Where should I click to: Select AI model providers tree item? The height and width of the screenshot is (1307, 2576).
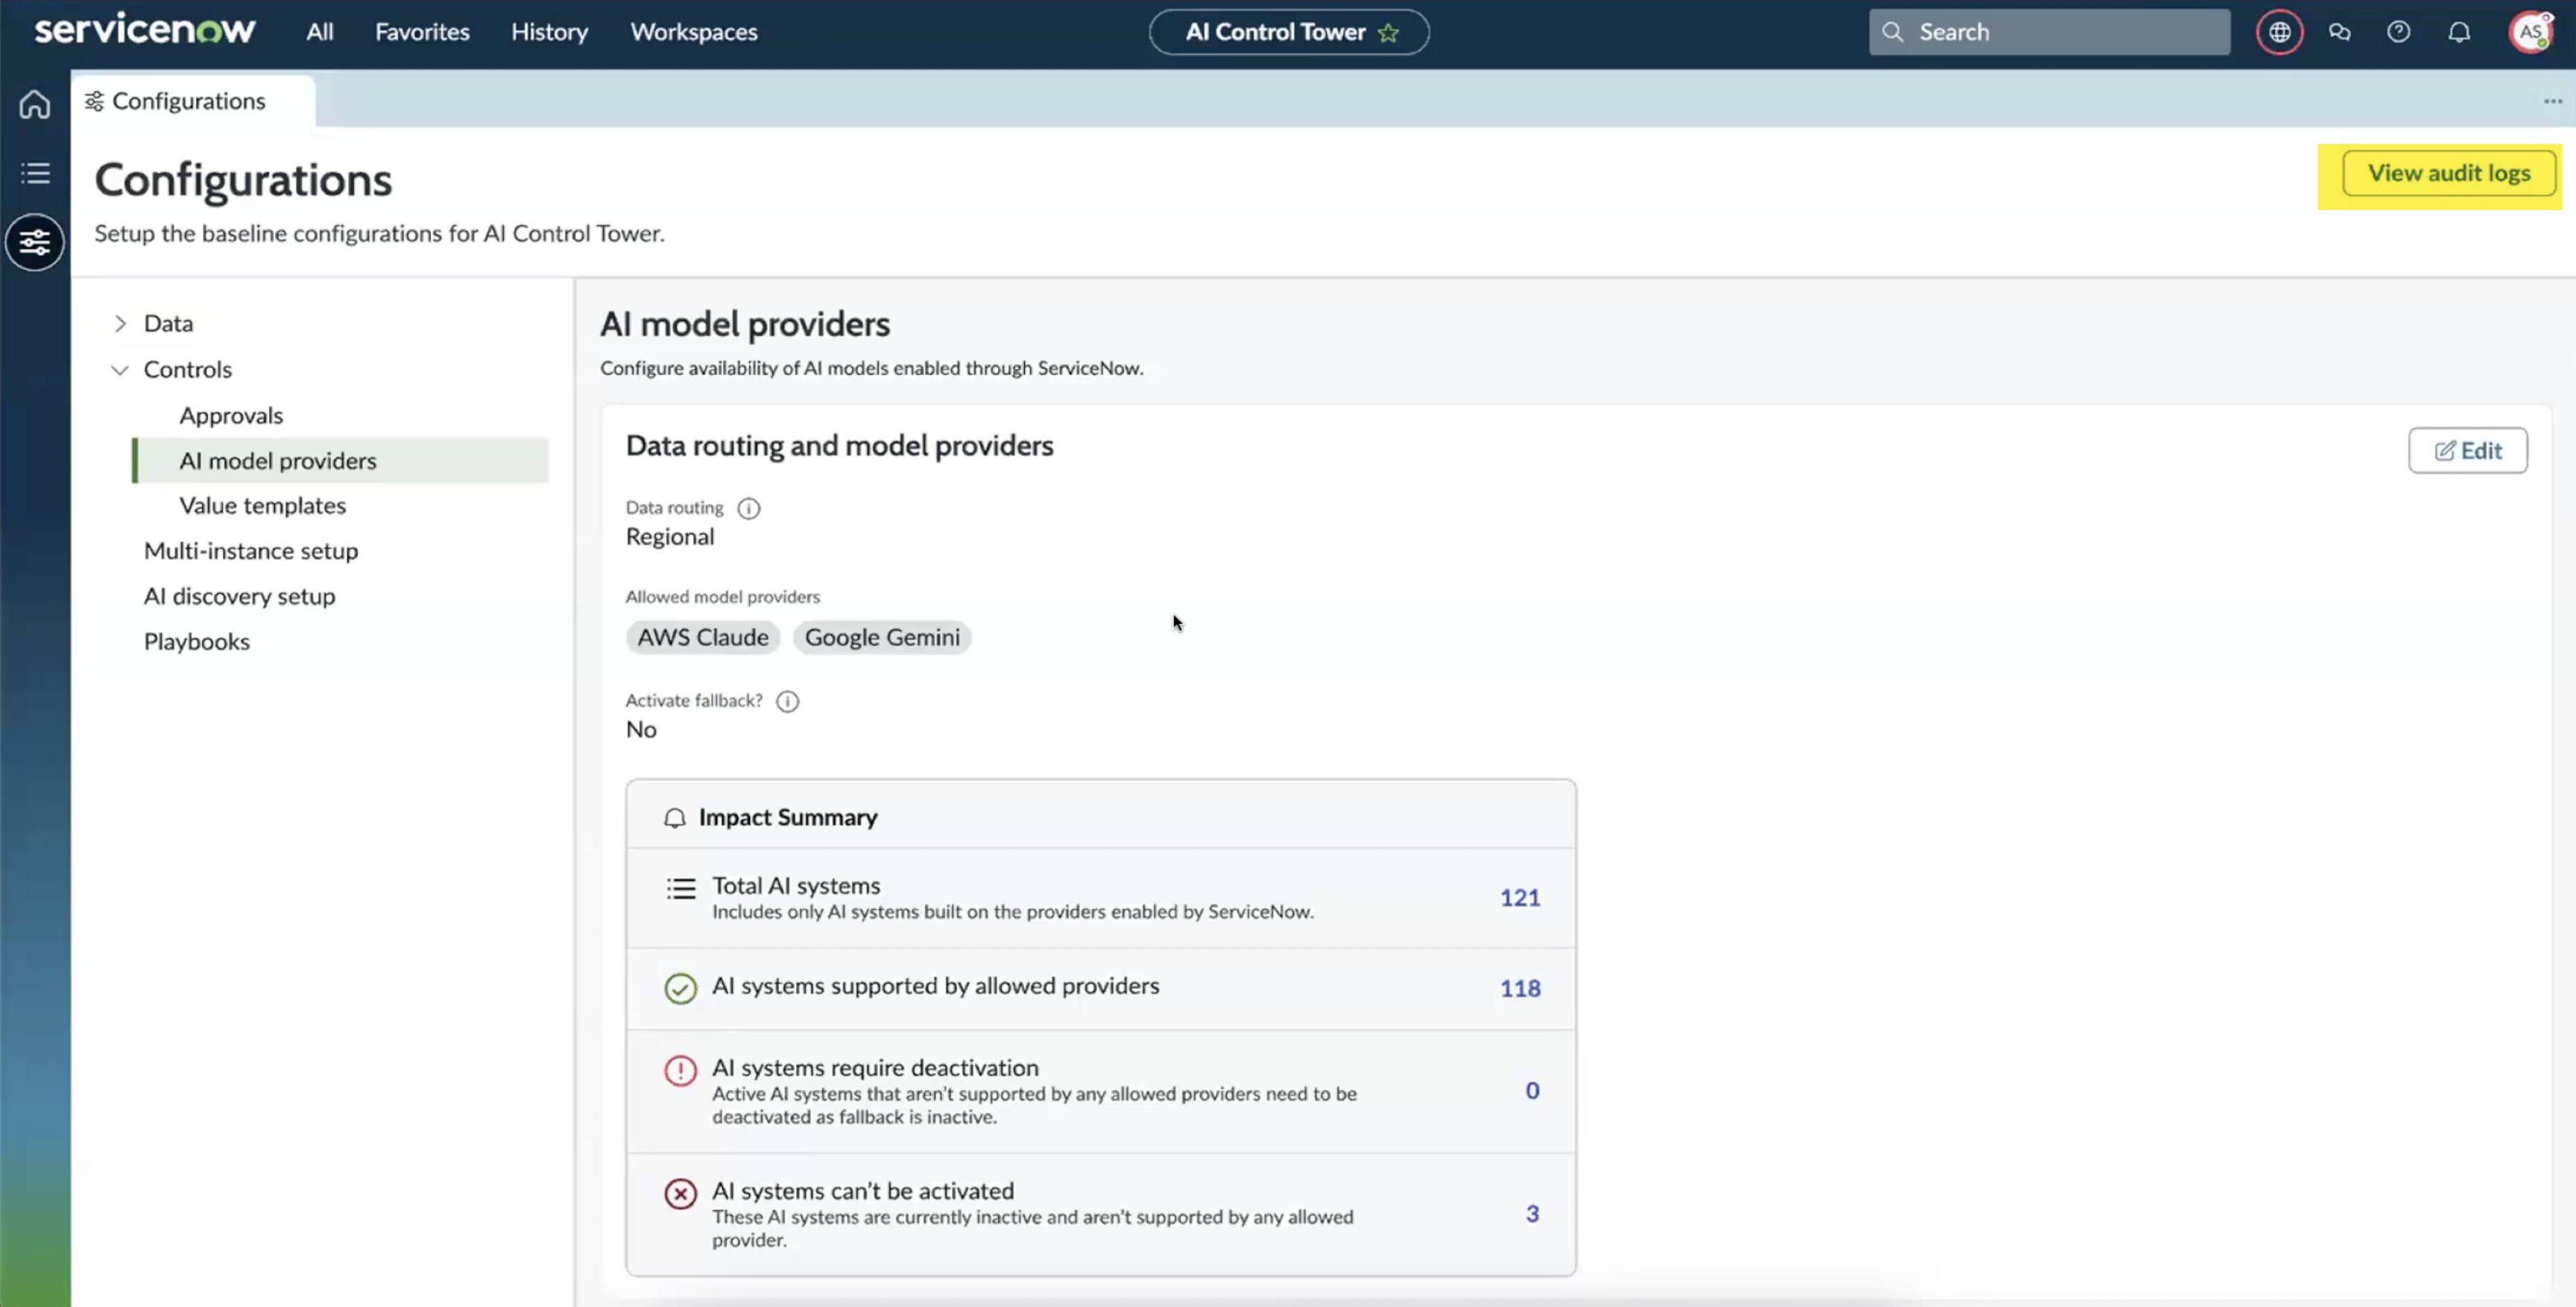341,461
